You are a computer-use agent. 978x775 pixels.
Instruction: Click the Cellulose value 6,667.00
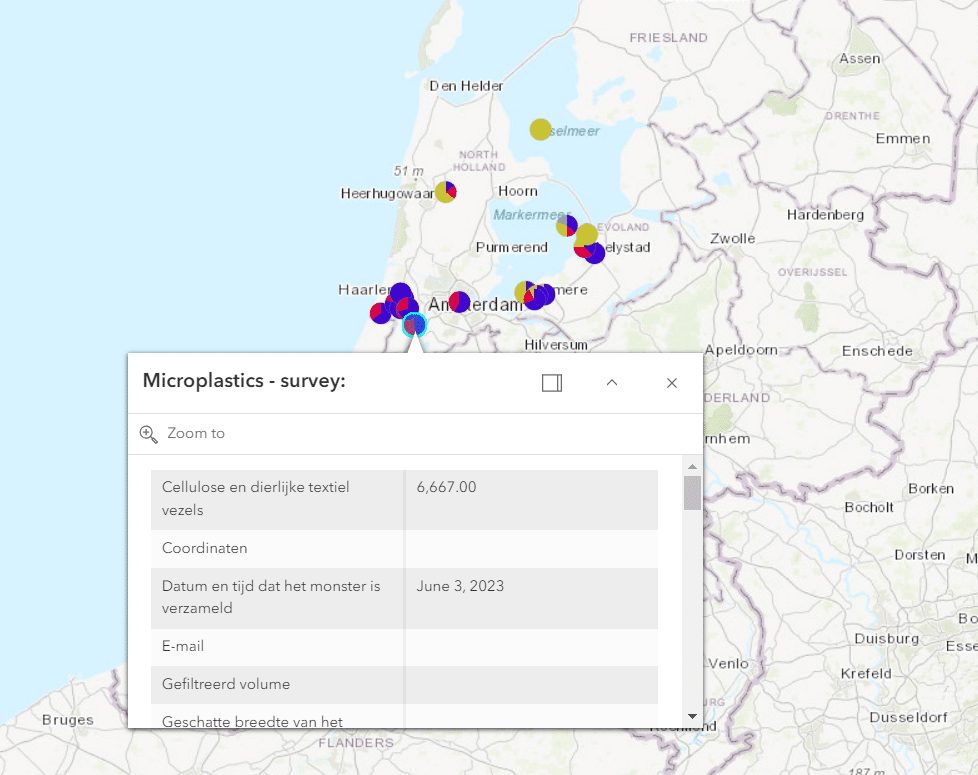click(446, 488)
